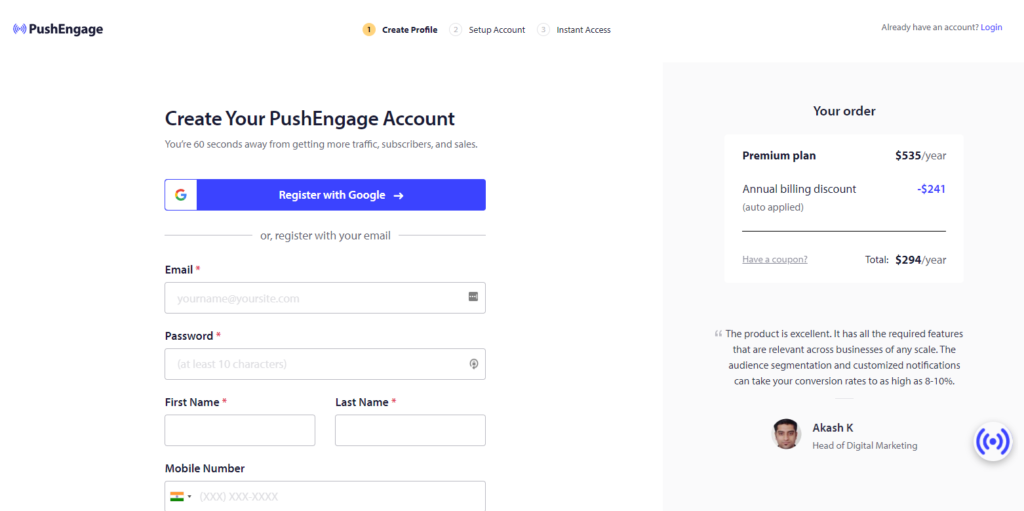Click the password generator icon in Password field
Viewport: 1024px width, 511px height.
tap(474, 364)
